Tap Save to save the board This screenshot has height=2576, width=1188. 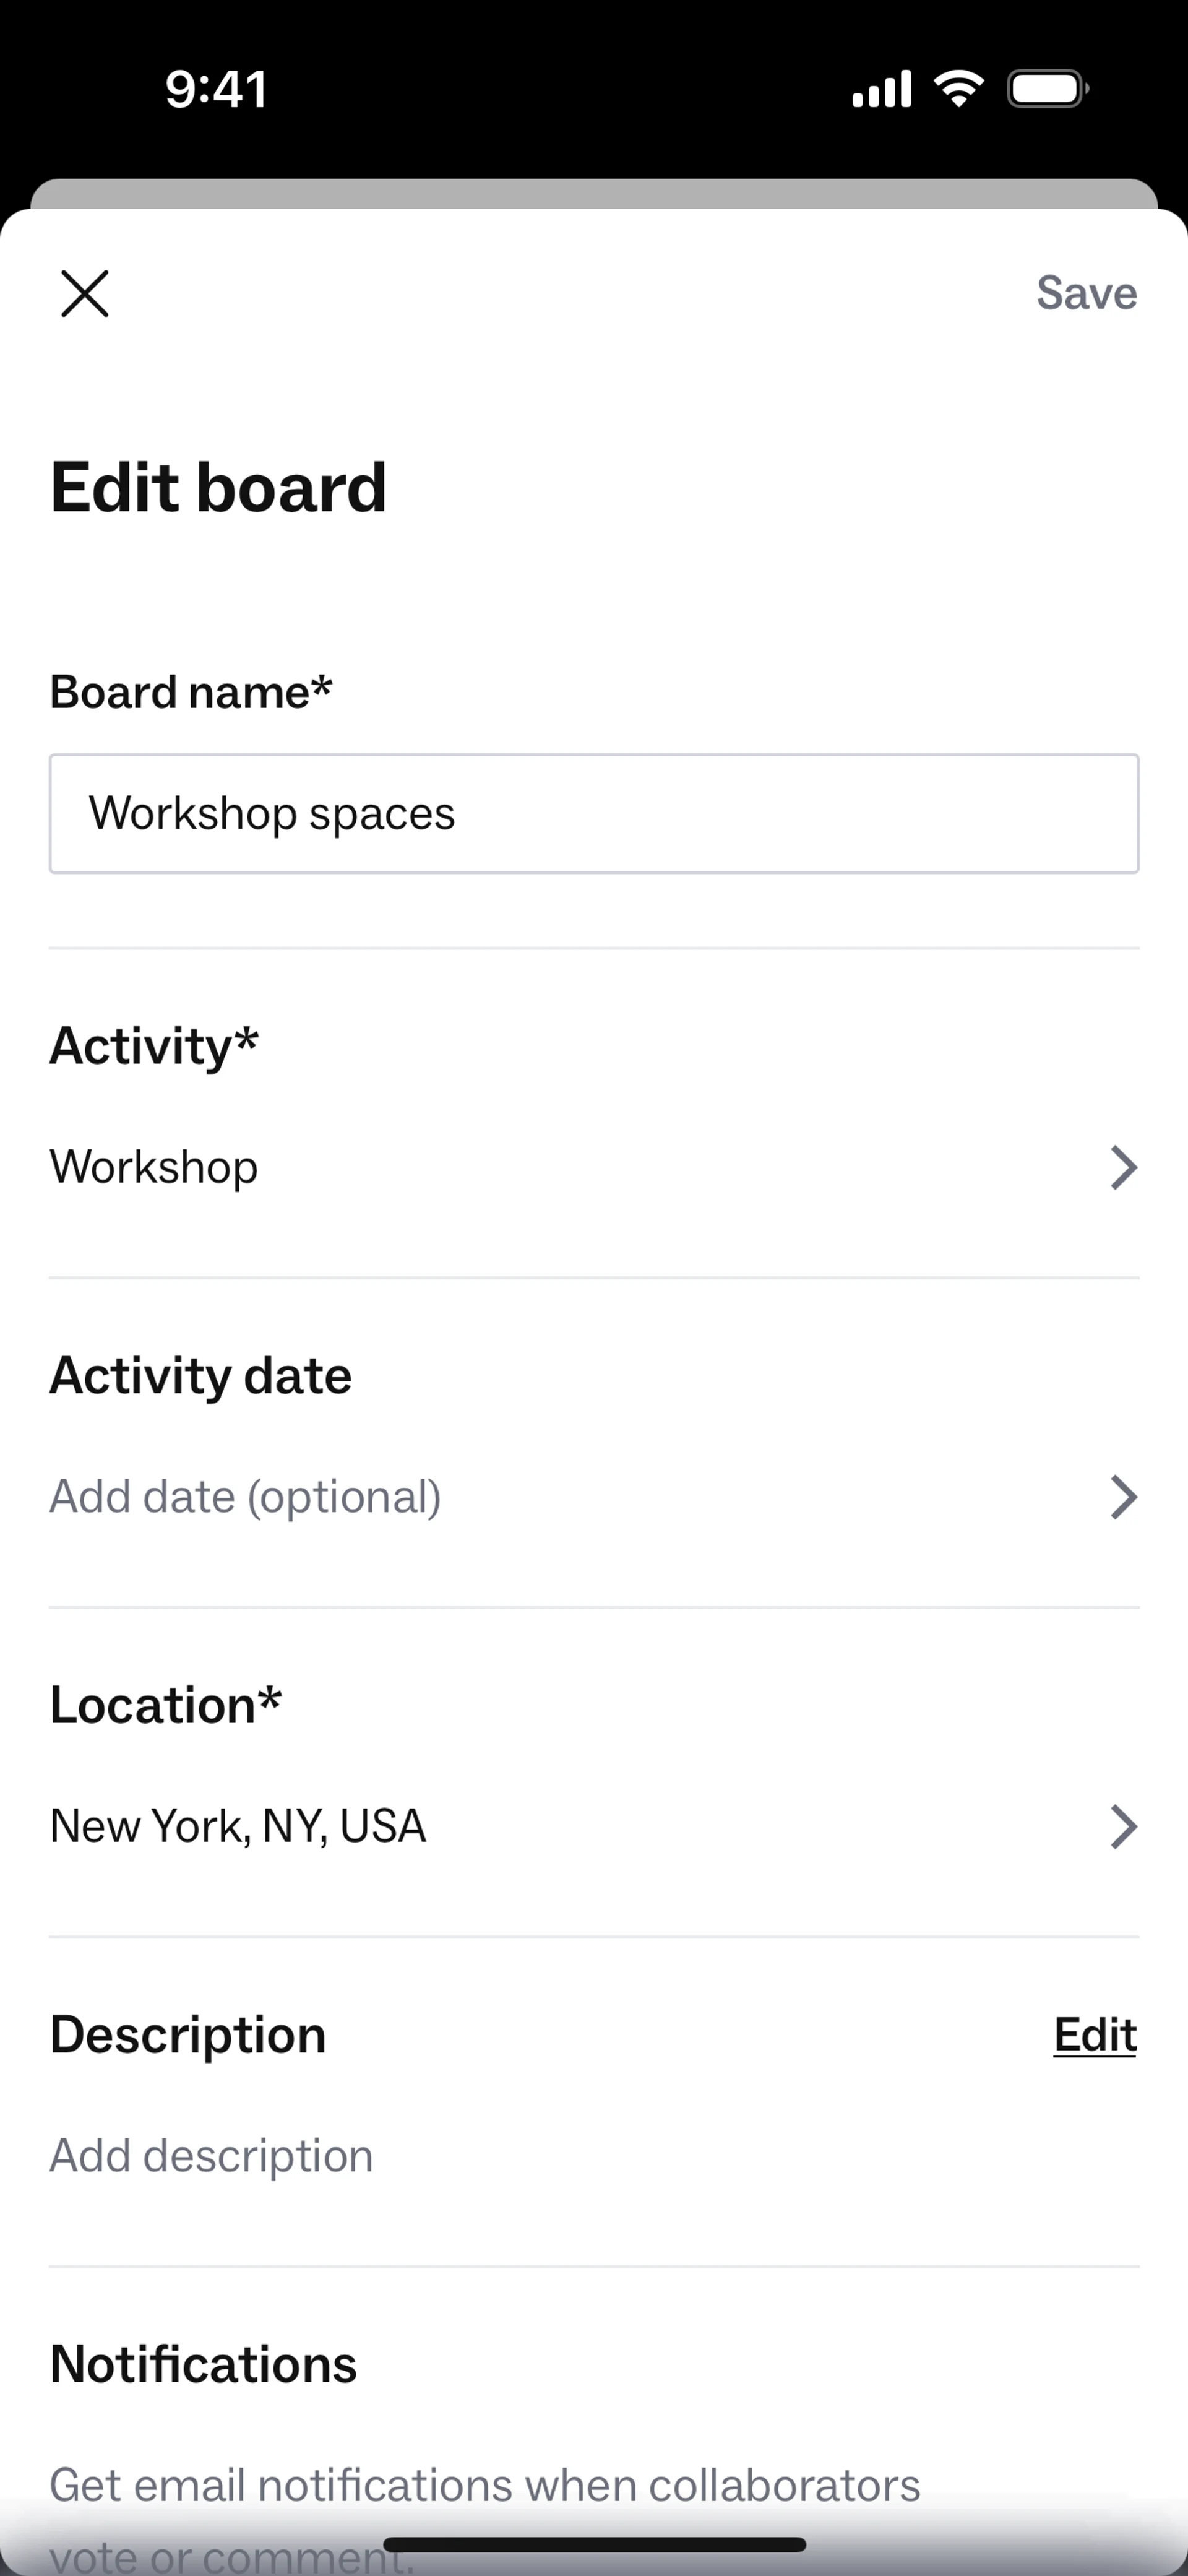1086,294
